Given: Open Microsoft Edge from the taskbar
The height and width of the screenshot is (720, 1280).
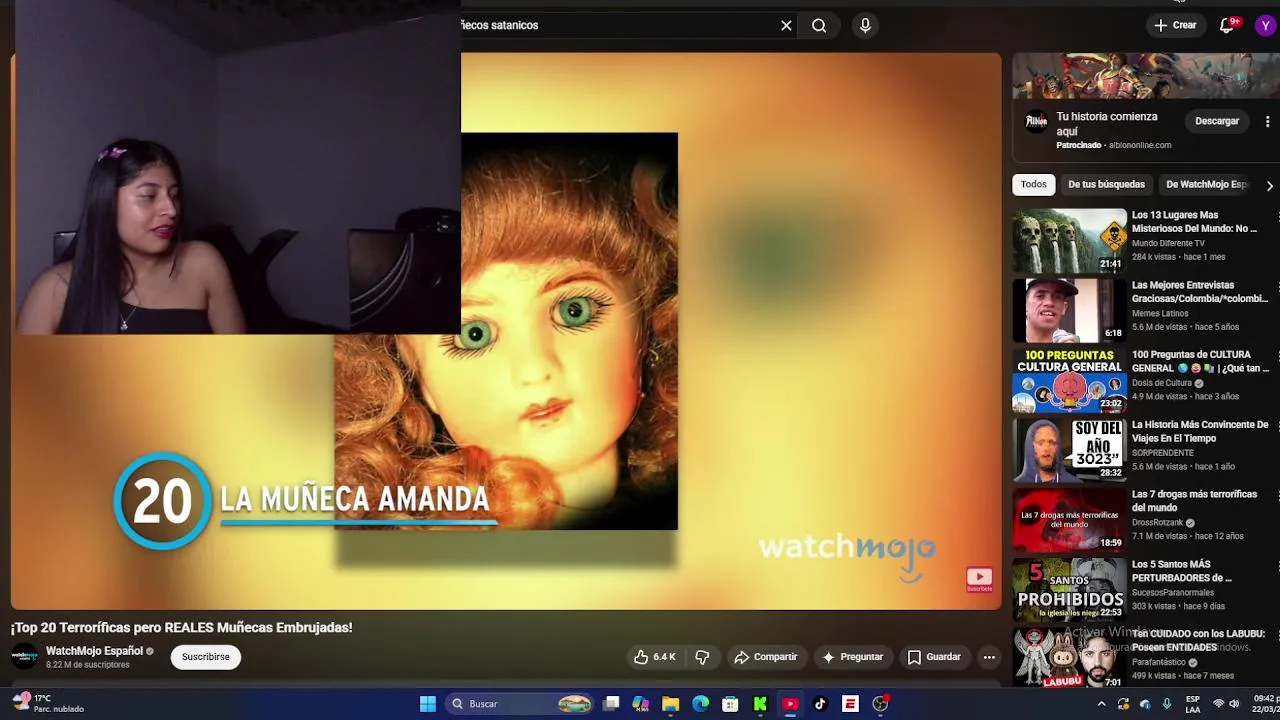Looking at the screenshot, I should 701,704.
